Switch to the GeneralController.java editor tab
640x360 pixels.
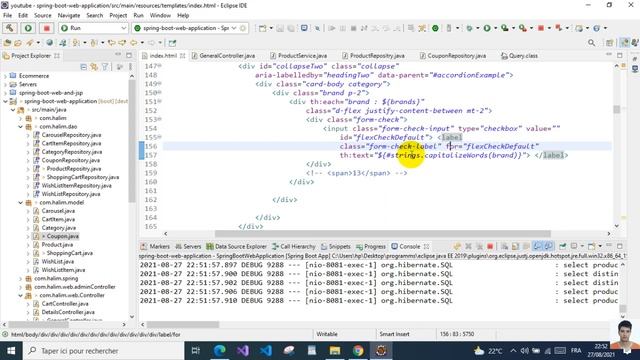[227, 56]
